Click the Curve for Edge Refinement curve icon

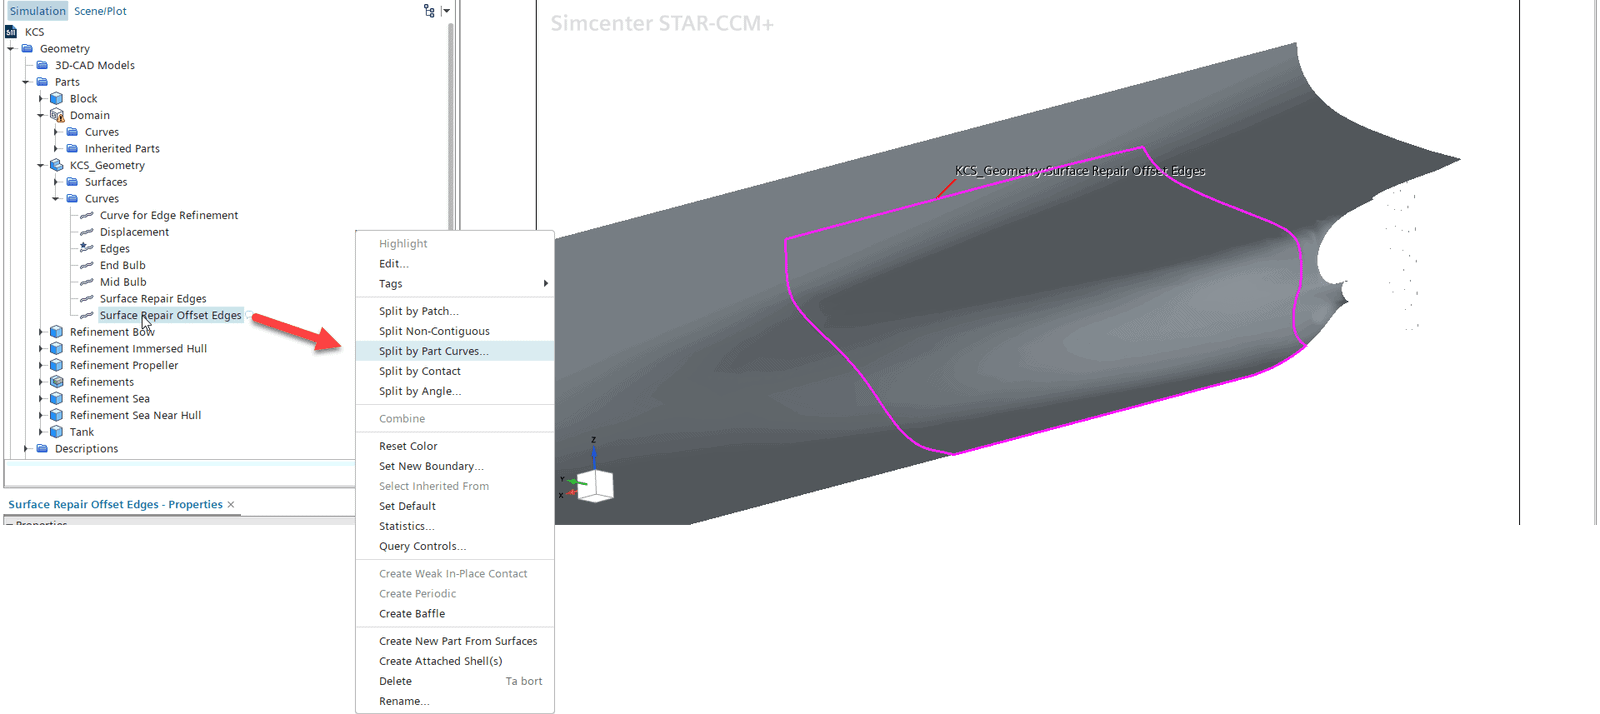tap(87, 215)
